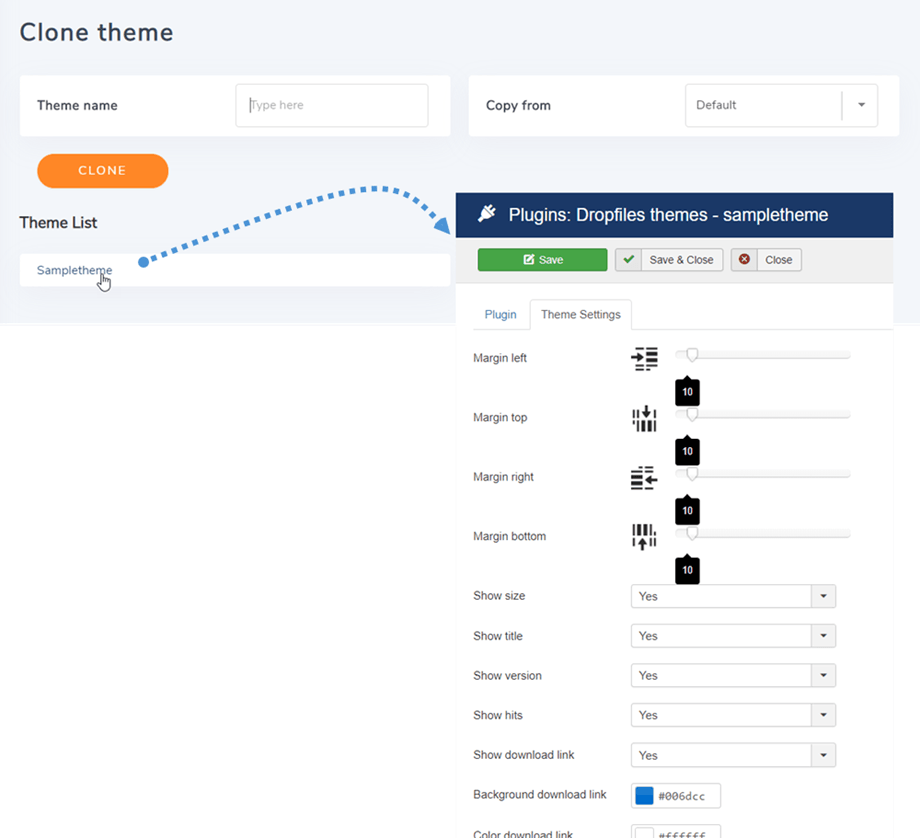
Task: Click the Margin left indent icon
Action: point(644,359)
